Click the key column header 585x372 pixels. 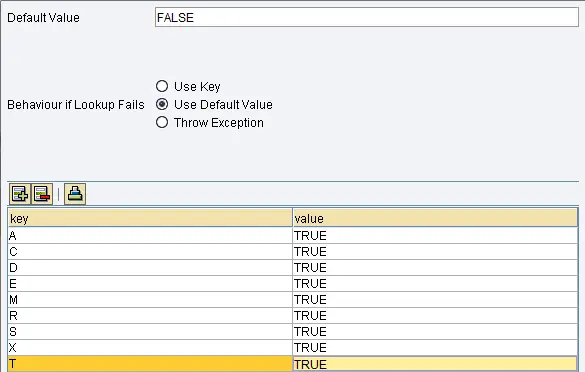coord(150,218)
